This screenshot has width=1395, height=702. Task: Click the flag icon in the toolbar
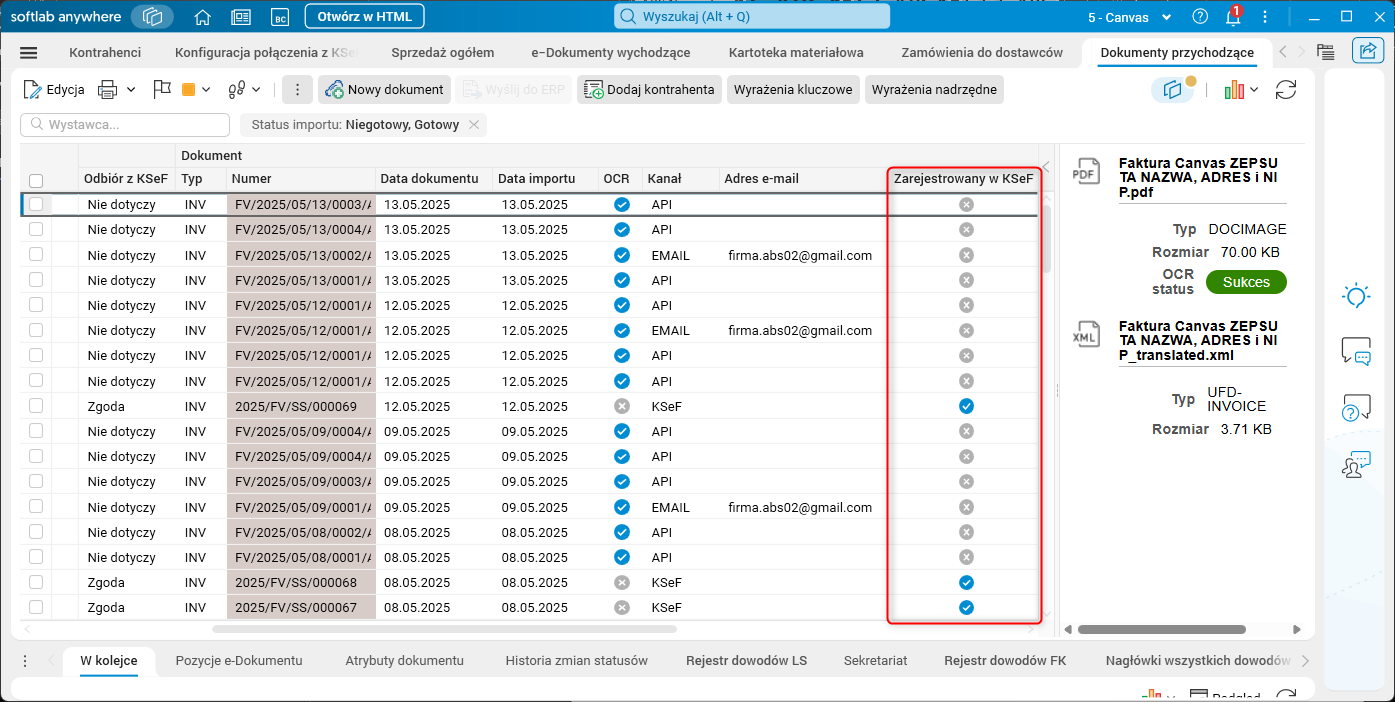point(162,90)
